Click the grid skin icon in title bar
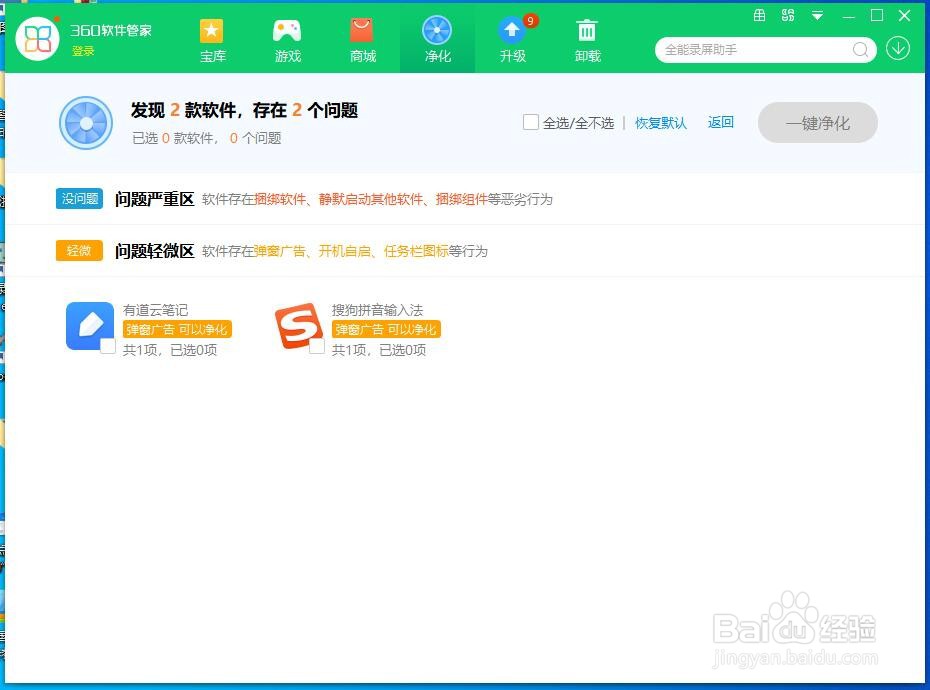The height and width of the screenshot is (690, 930). pos(759,16)
